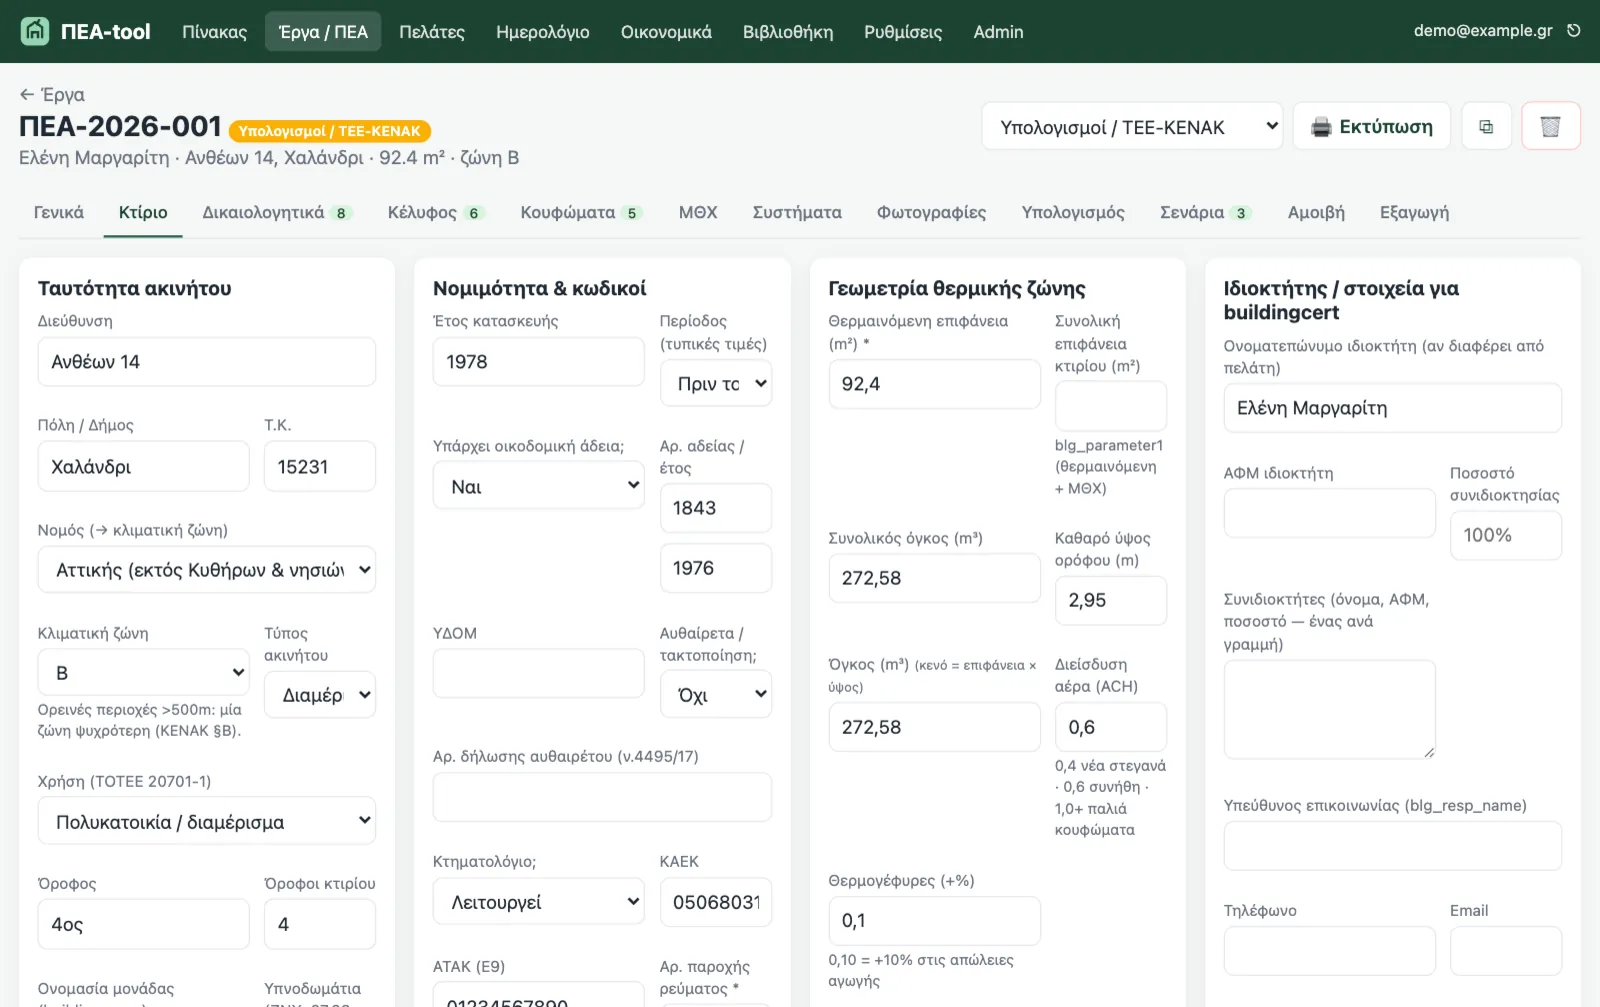Open the Χρήση dropdown with Πολυκατοικία / διαμέρισμα
Screen dimensions: 1600x1007
[x=207, y=821]
